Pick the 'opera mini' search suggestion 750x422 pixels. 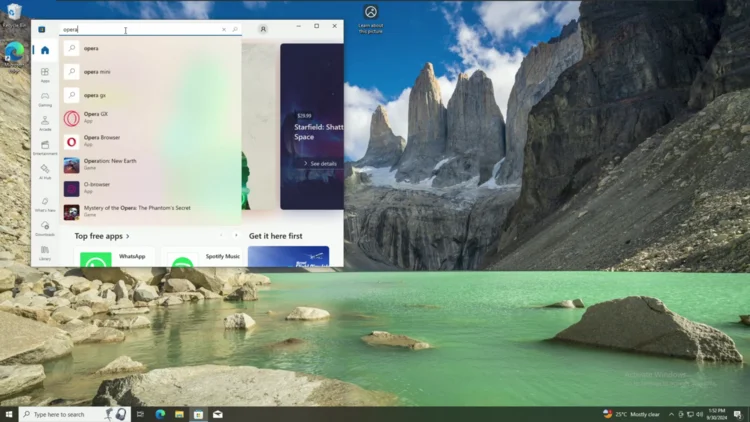151,71
